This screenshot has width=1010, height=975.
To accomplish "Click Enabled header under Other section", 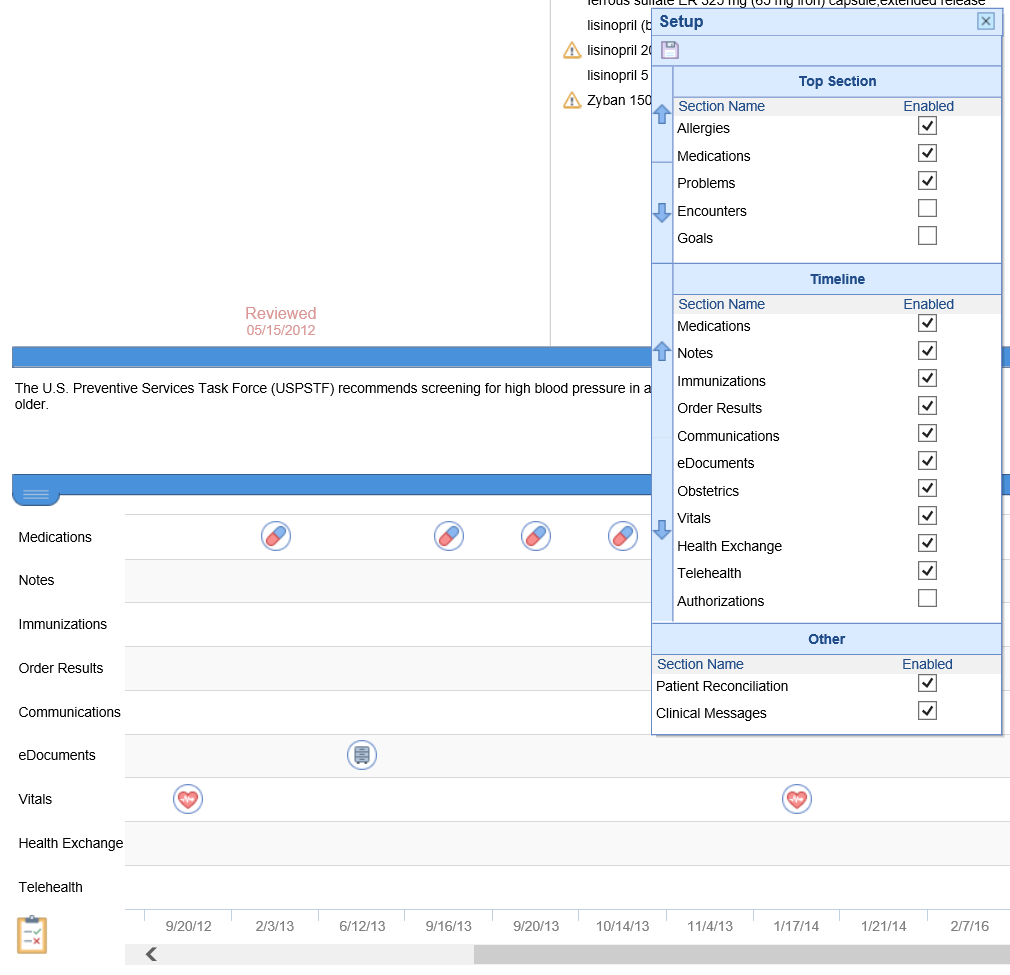I will pyautogui.click(x=927, y=664).
